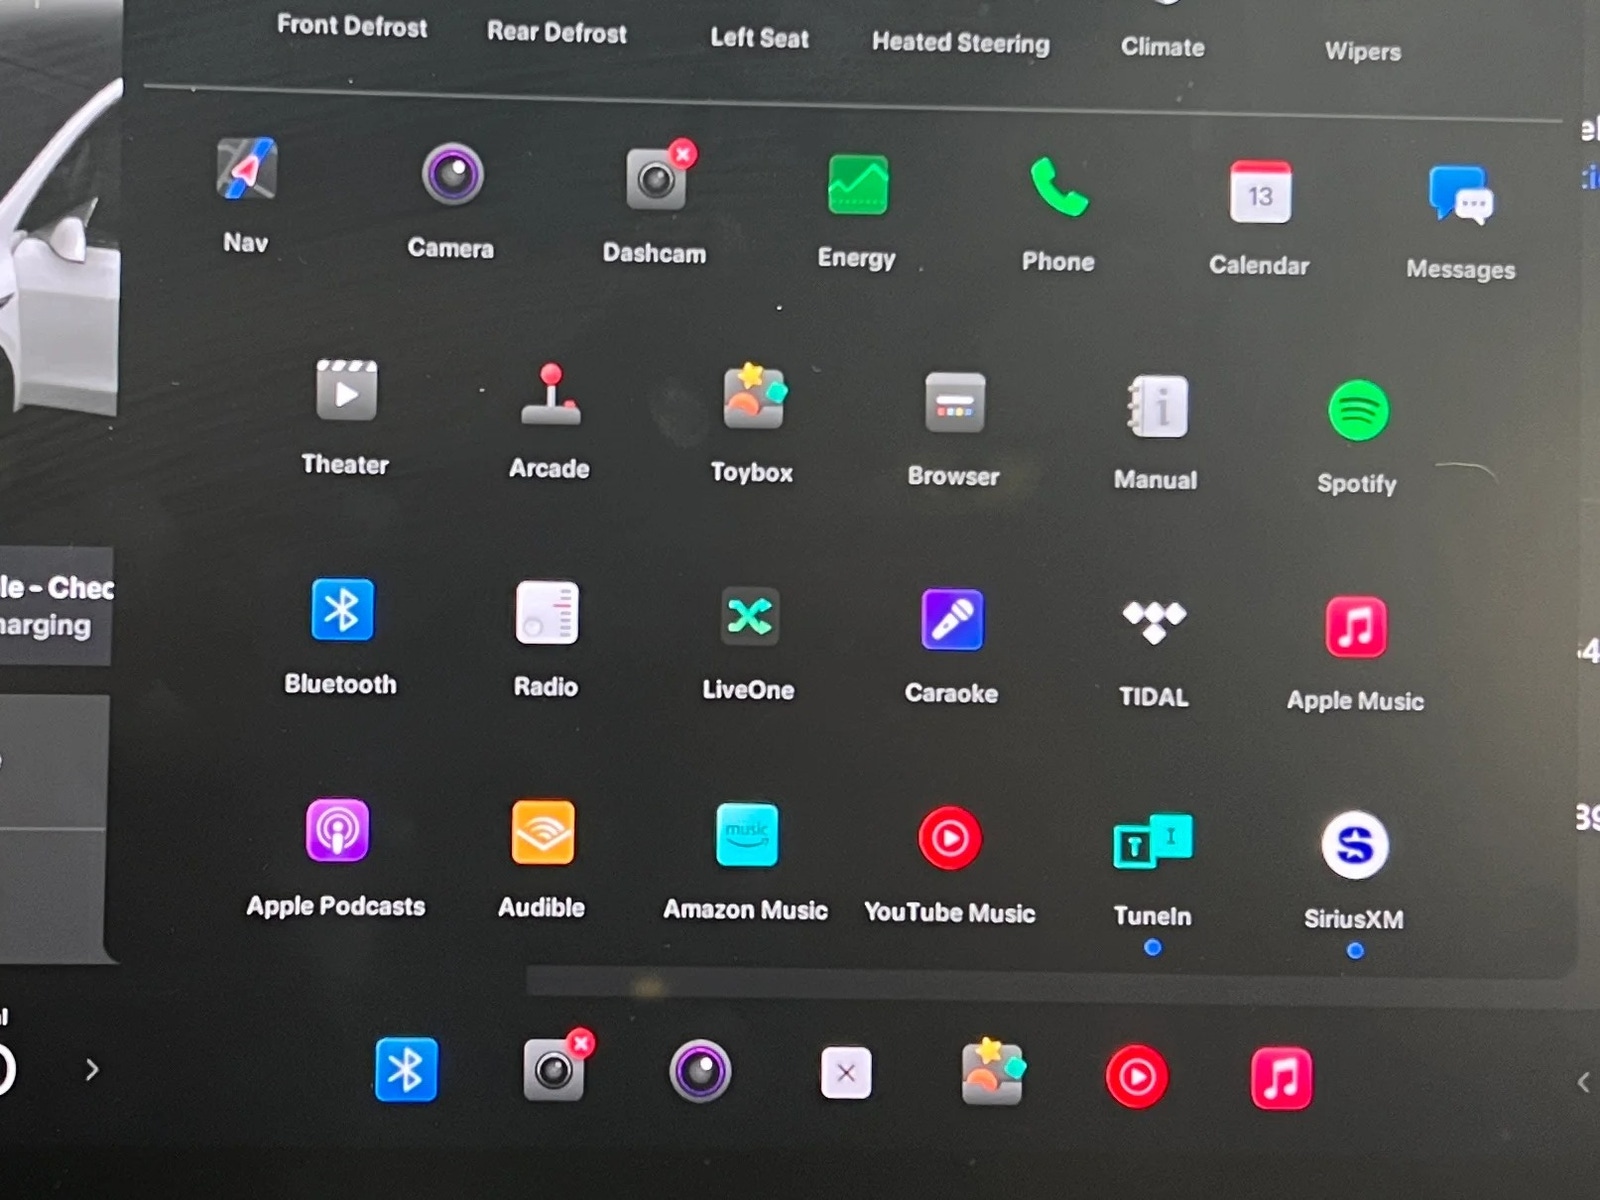Open the Toybox app in the grid
Screen dimensions: 1600x1200
(753, 398)
